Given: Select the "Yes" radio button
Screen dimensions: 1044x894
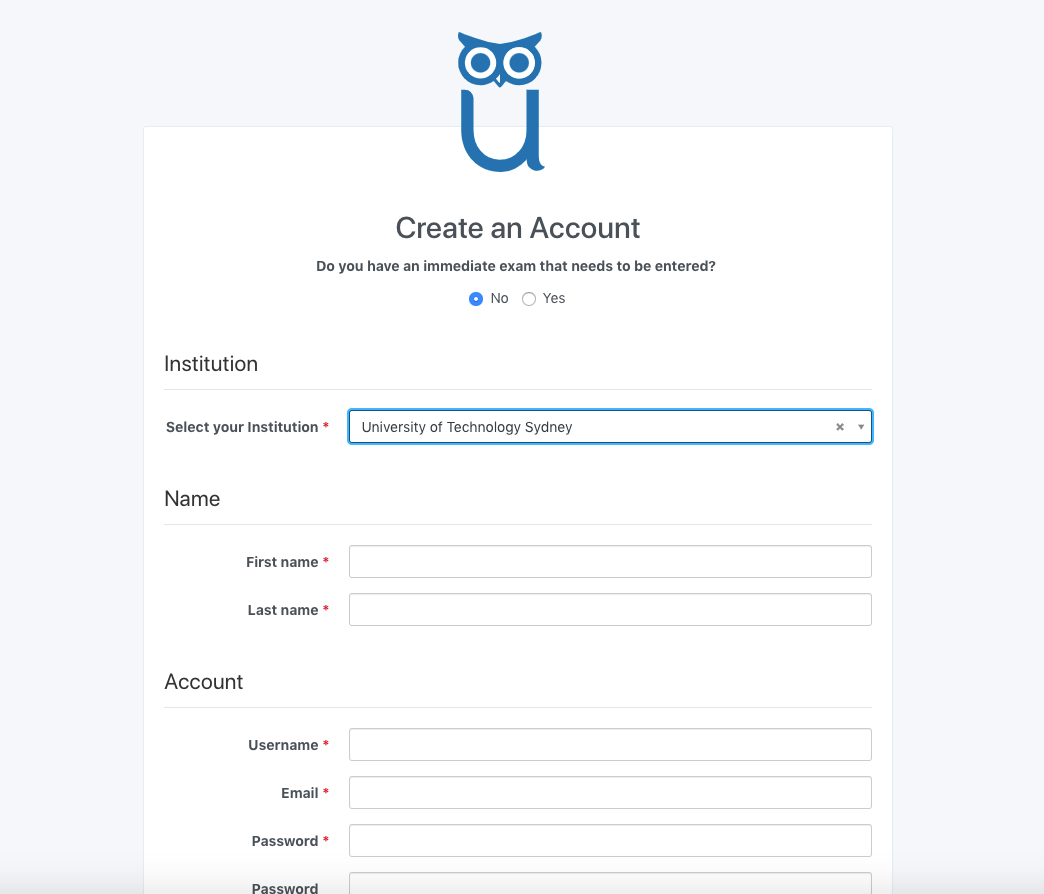Looking at the screenshot, I should pyautogui.click(x=529, y=299).
